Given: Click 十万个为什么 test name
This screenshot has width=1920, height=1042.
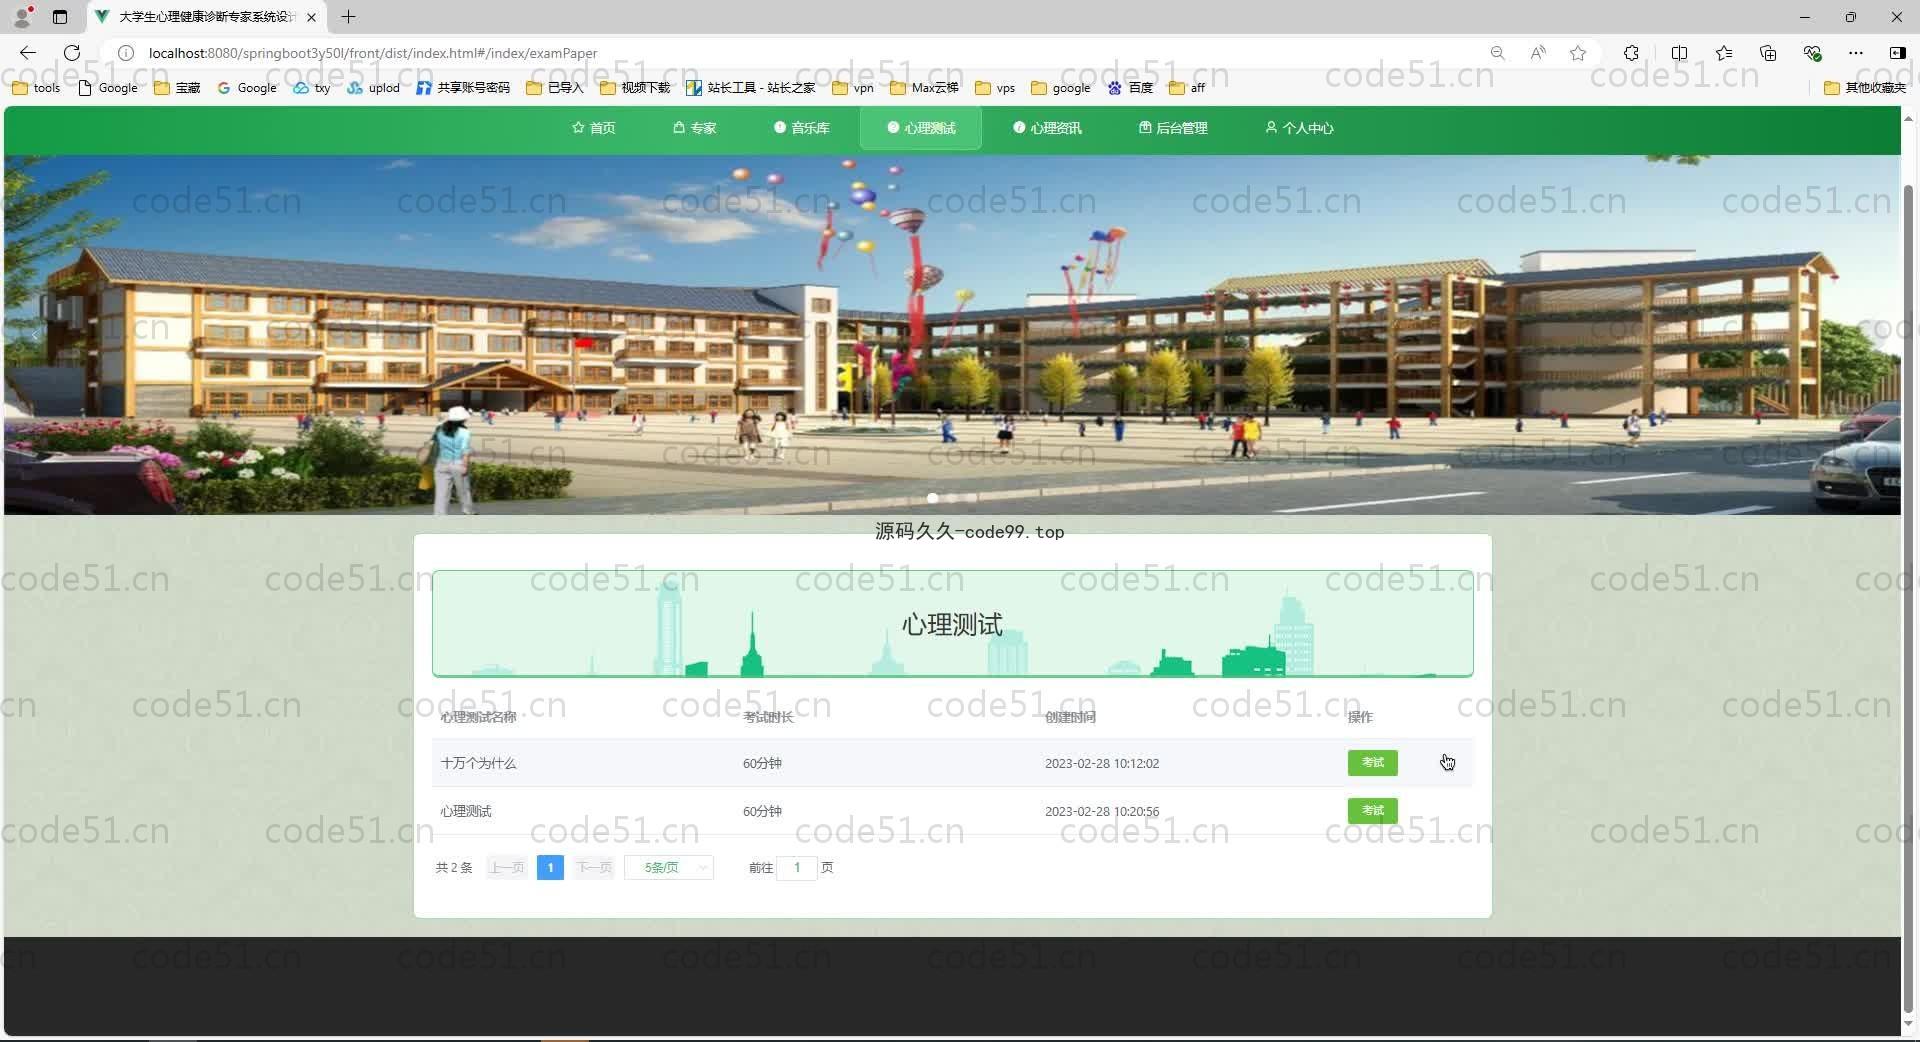Looking at the screenshot, I should (x=478, y=763).
